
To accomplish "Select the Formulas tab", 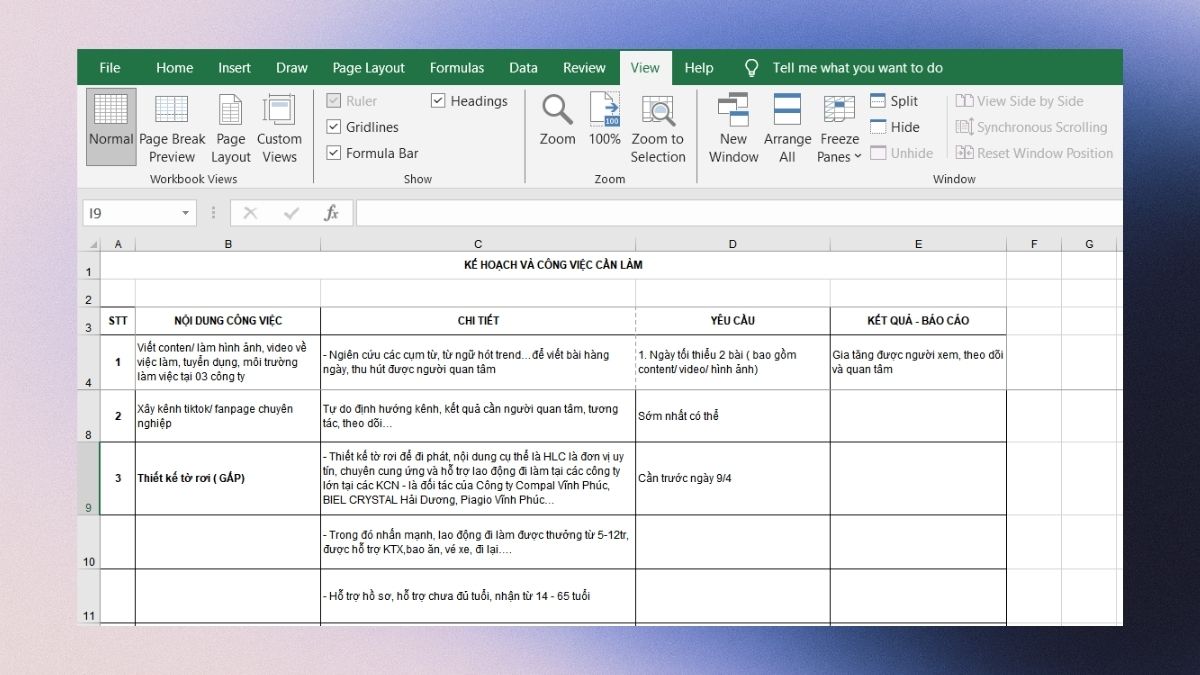I will pyautogui.click(x=457, y=68).
